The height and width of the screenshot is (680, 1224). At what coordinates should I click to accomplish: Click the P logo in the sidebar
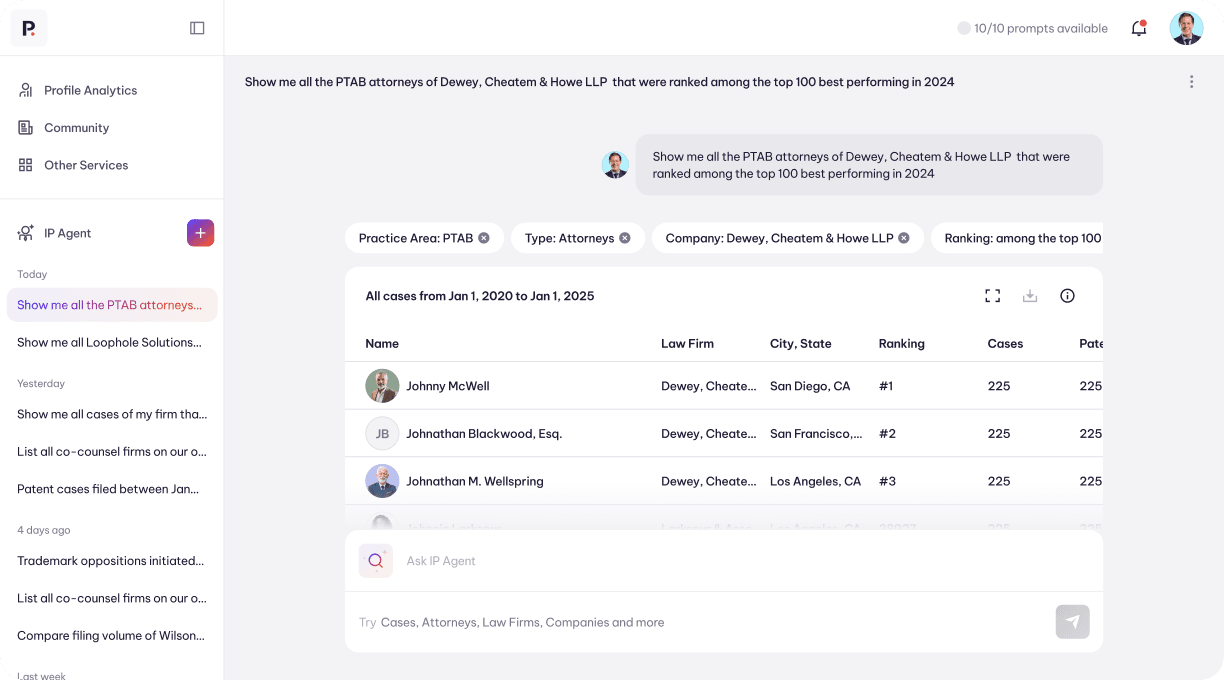(29, 28)
